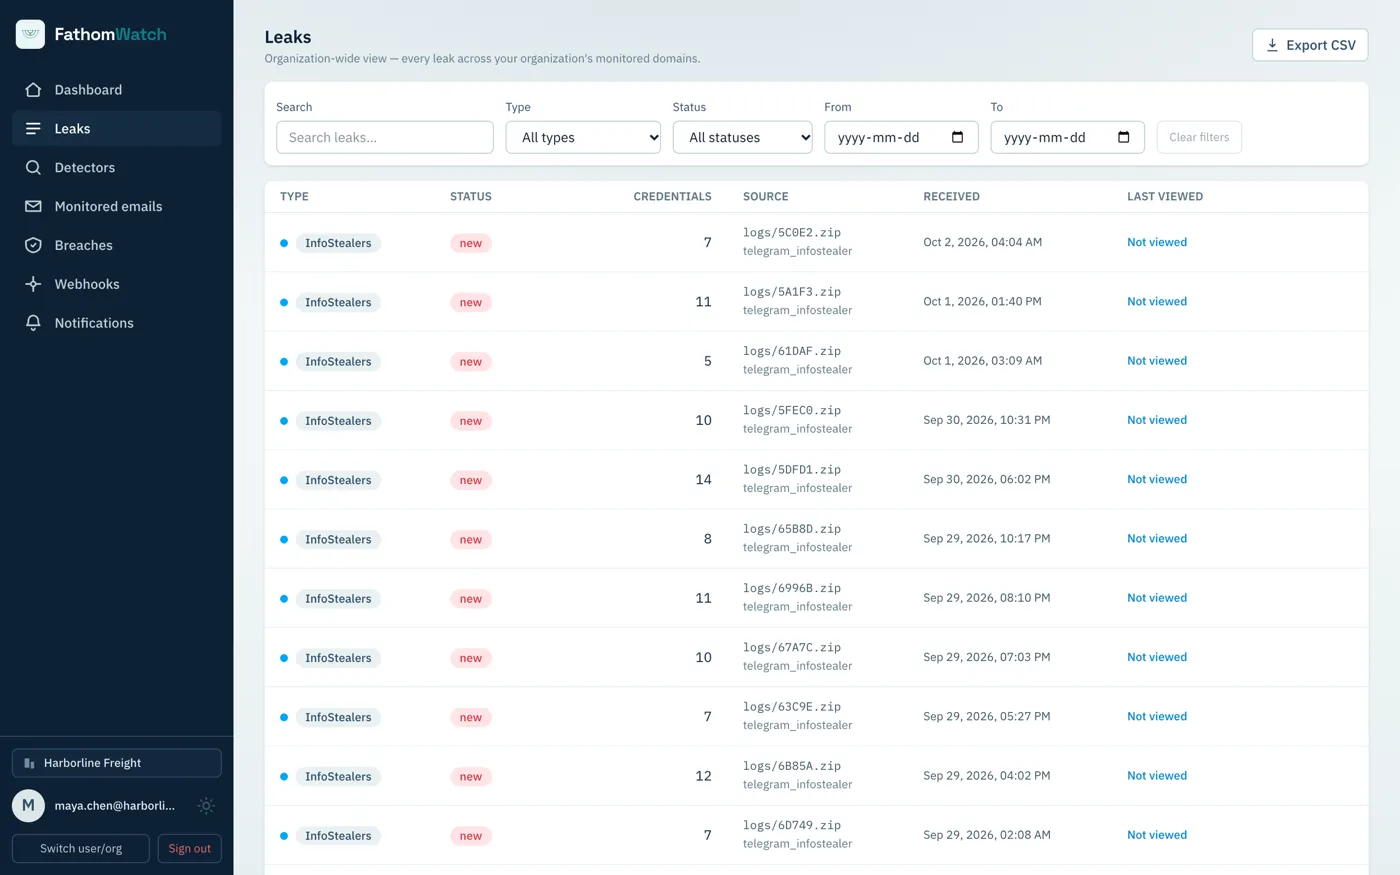The image size is (1400, 875).
Task: Click the InfoStealers tag for logs/5C0E2.zip
Action: pos(338,243)
